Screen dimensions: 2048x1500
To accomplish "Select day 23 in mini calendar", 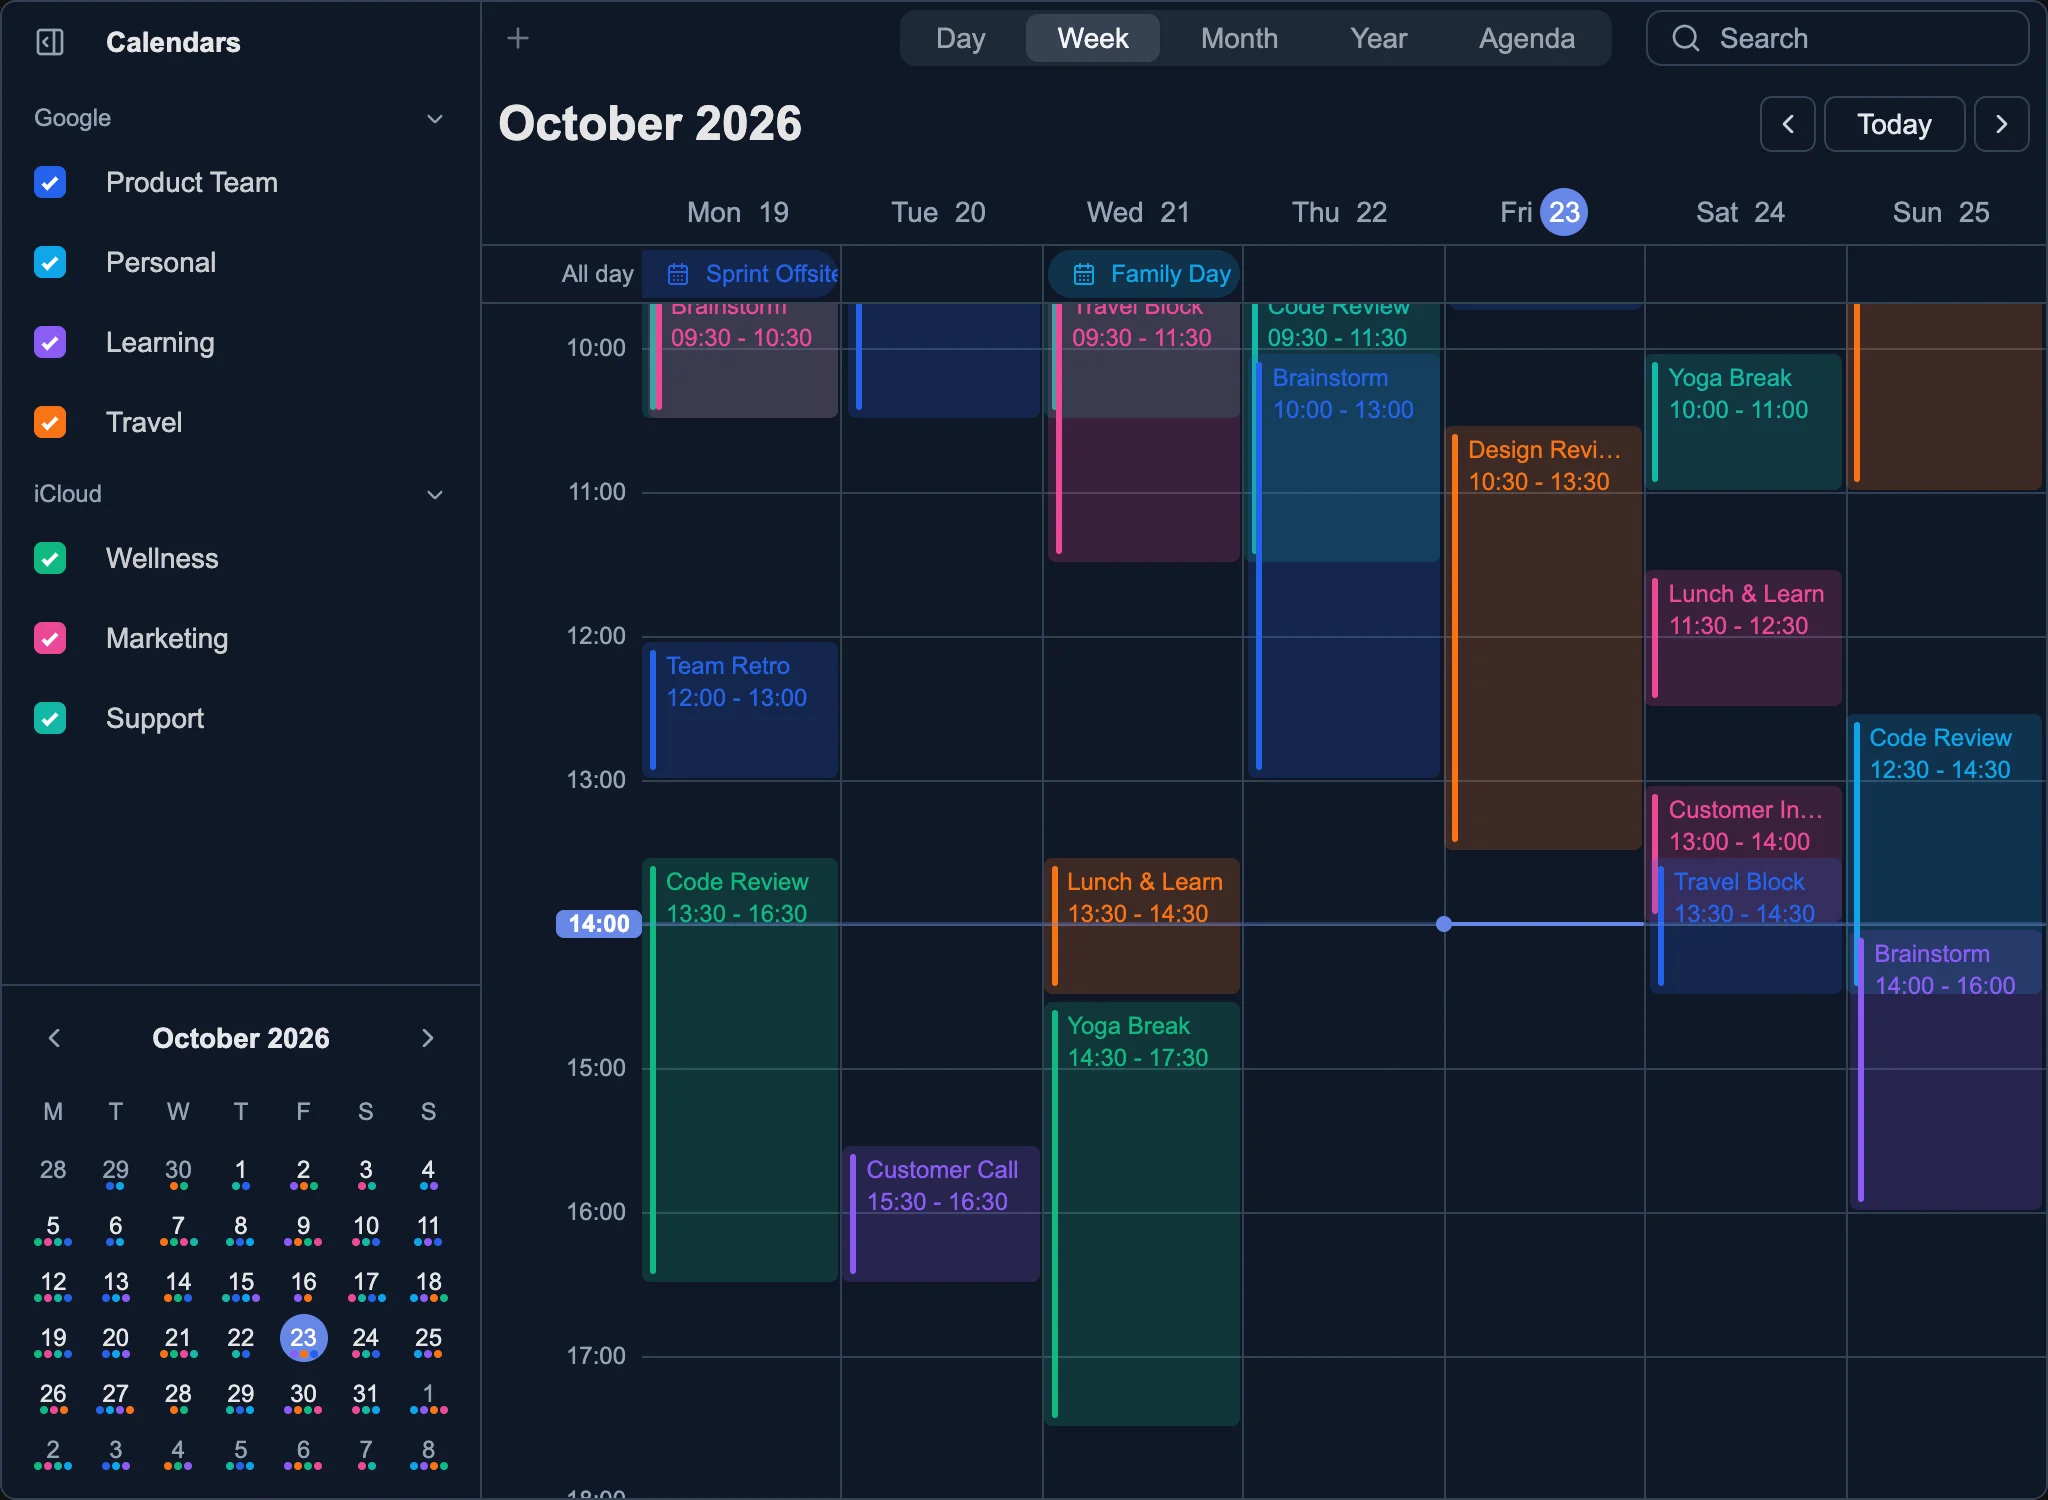I will pyautogui.click(x=303, y=1338).
